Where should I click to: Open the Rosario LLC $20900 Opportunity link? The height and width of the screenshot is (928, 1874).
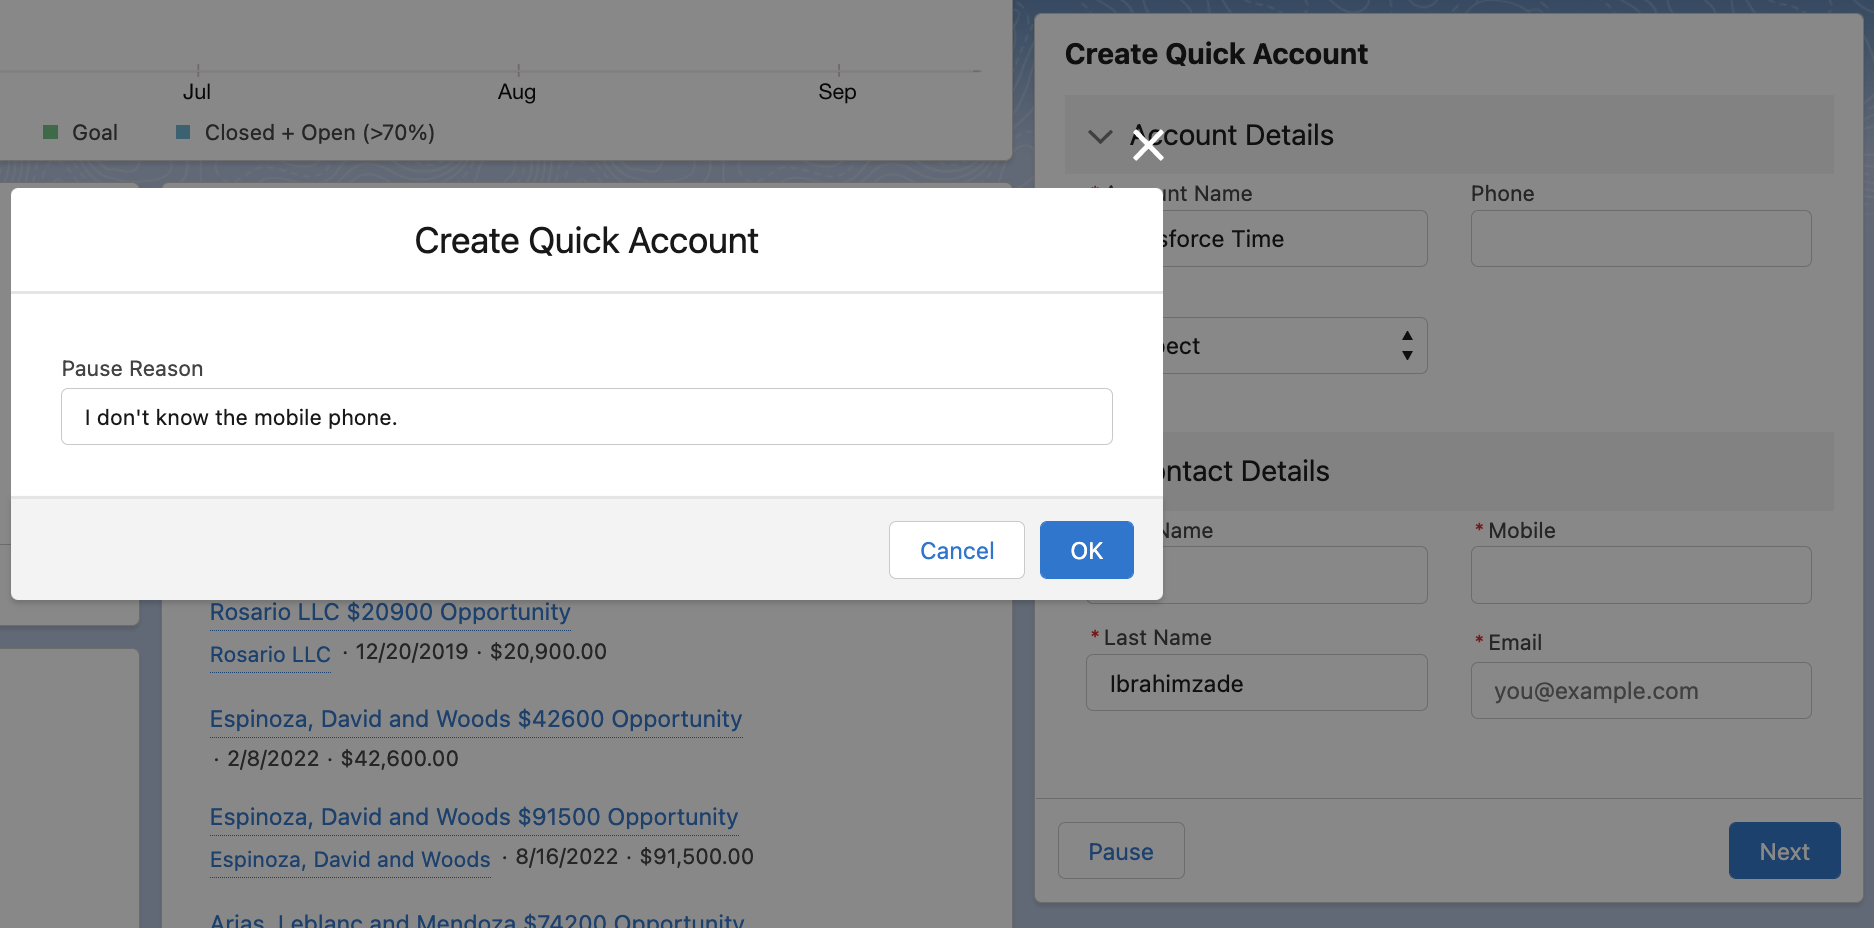point(389,612)
